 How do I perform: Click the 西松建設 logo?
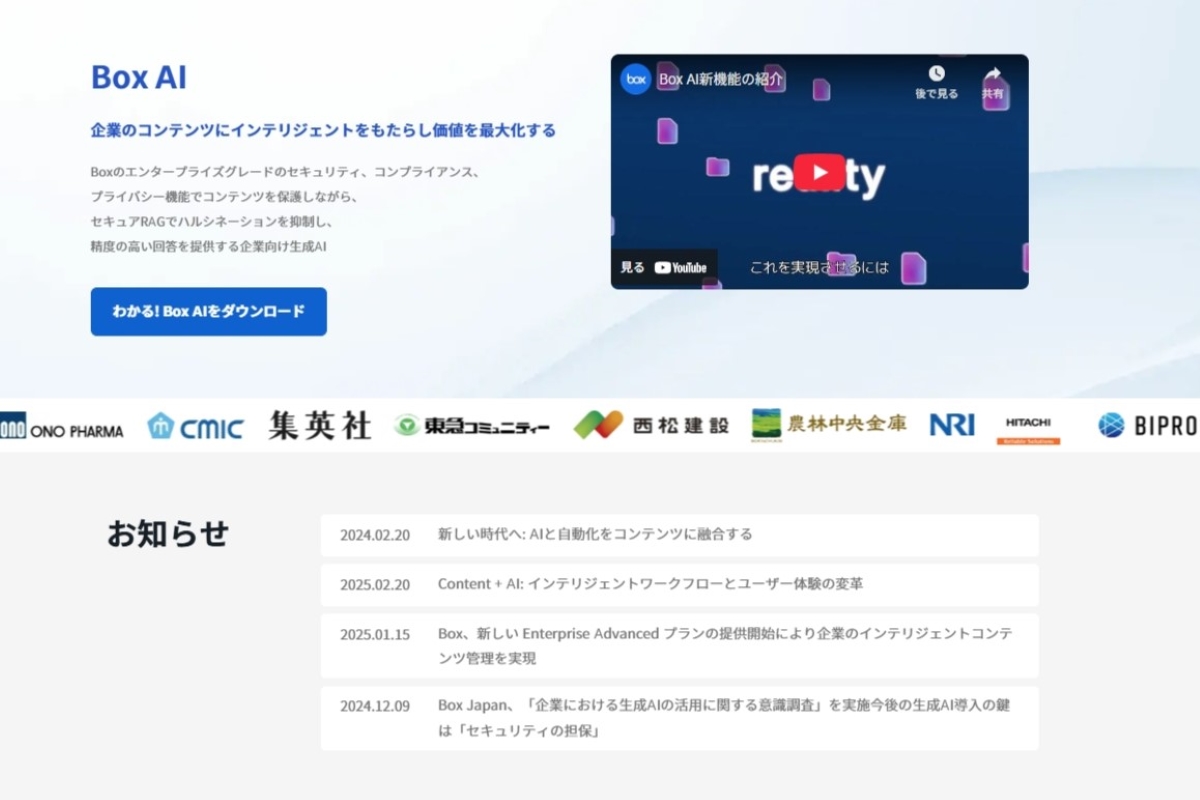[x=651, y=425]
